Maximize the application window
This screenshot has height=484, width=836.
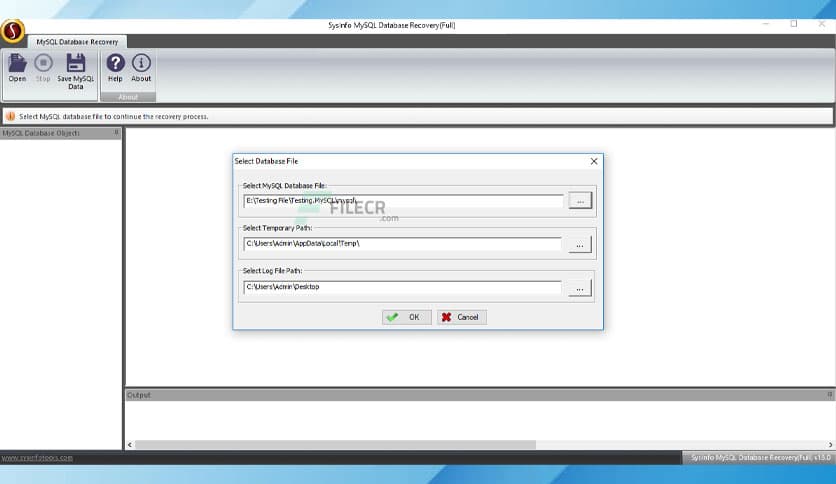[794, 24]
